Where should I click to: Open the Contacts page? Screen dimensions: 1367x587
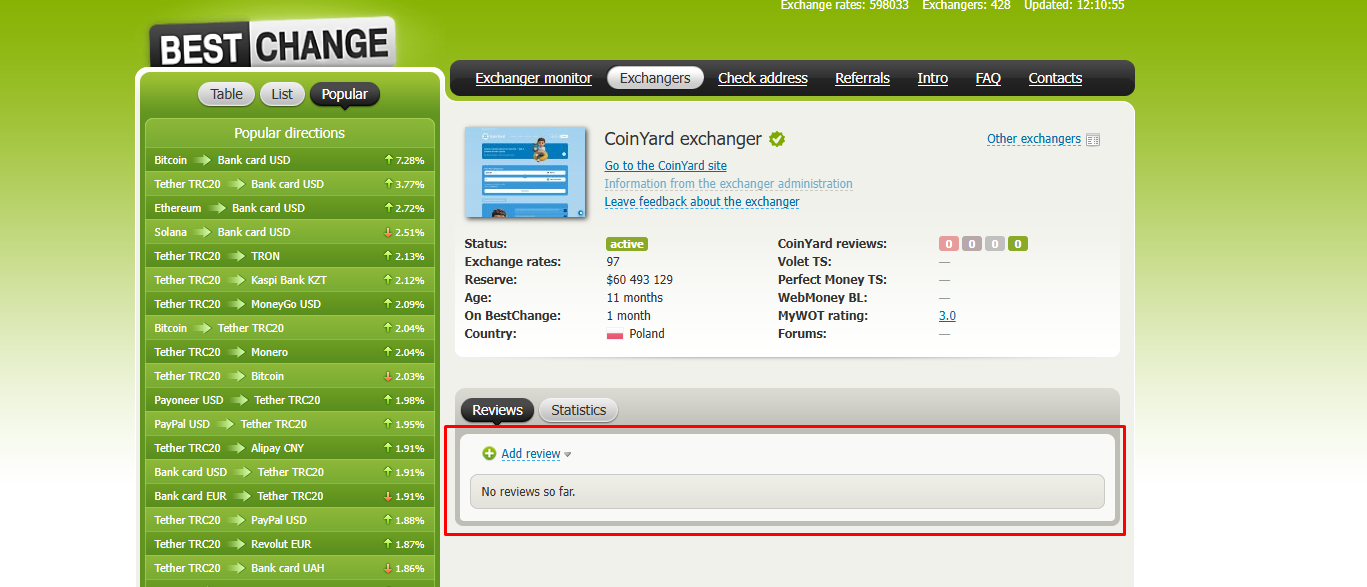click(x=1055, y=78)
